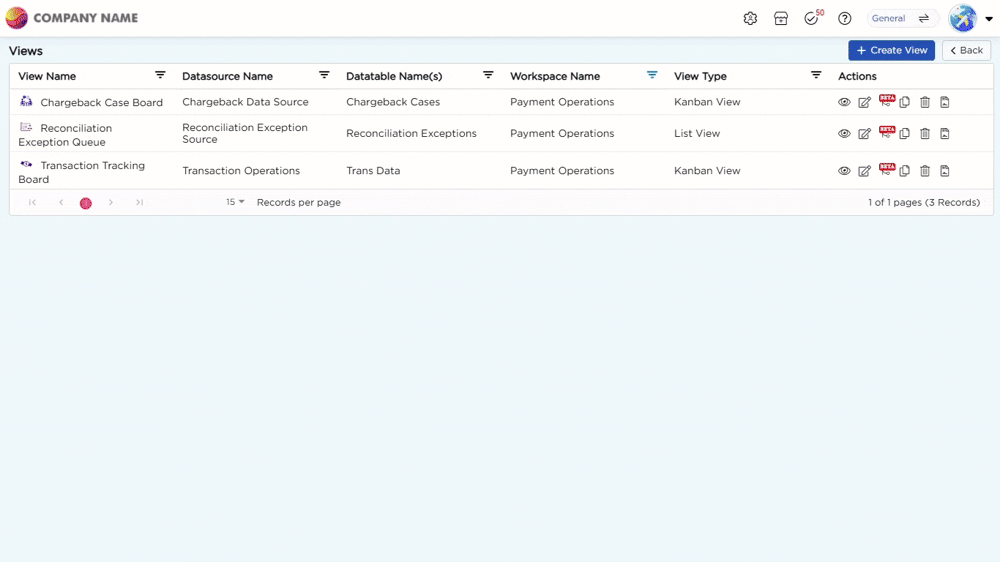Select 'Chargeback Case Board' view name
This screenshot has height=562, width=1000.
101,103
